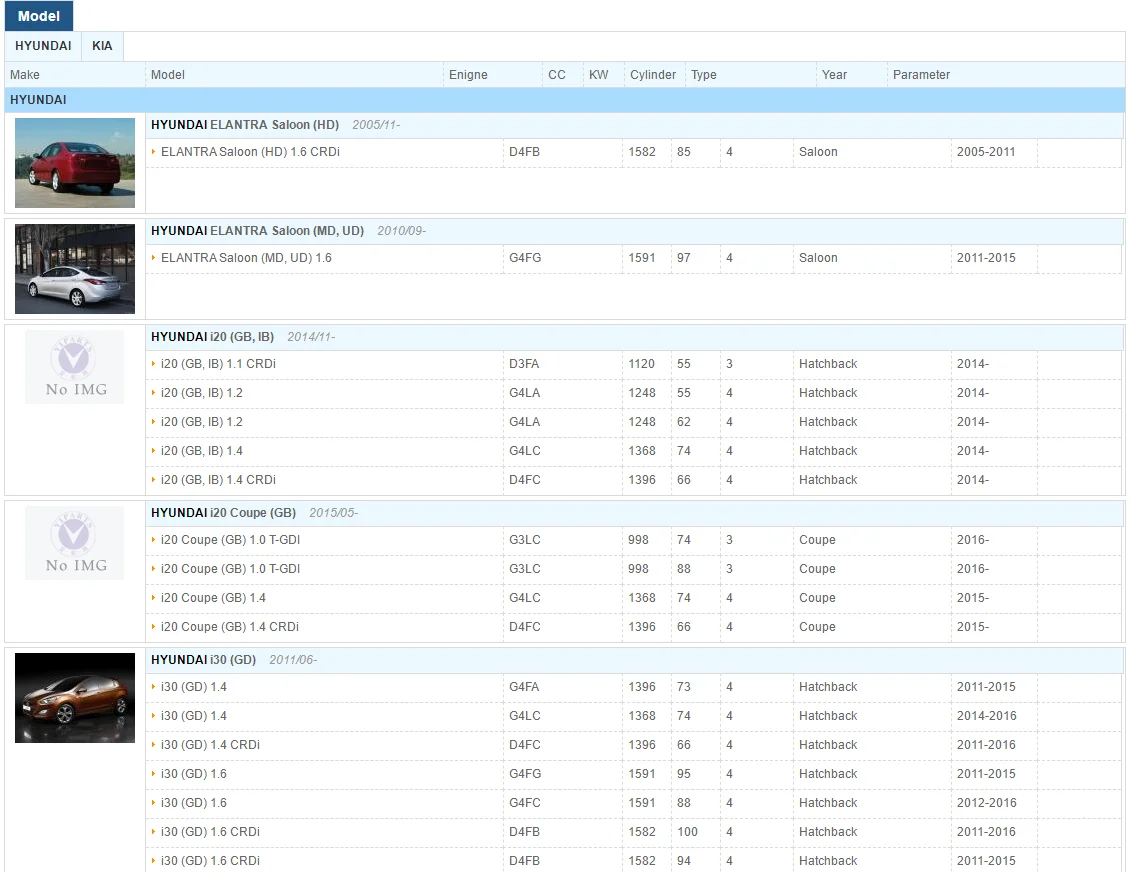This screenshot has height=872, width=1130.
Task: Open the Model tab
Action: (38, 16)
